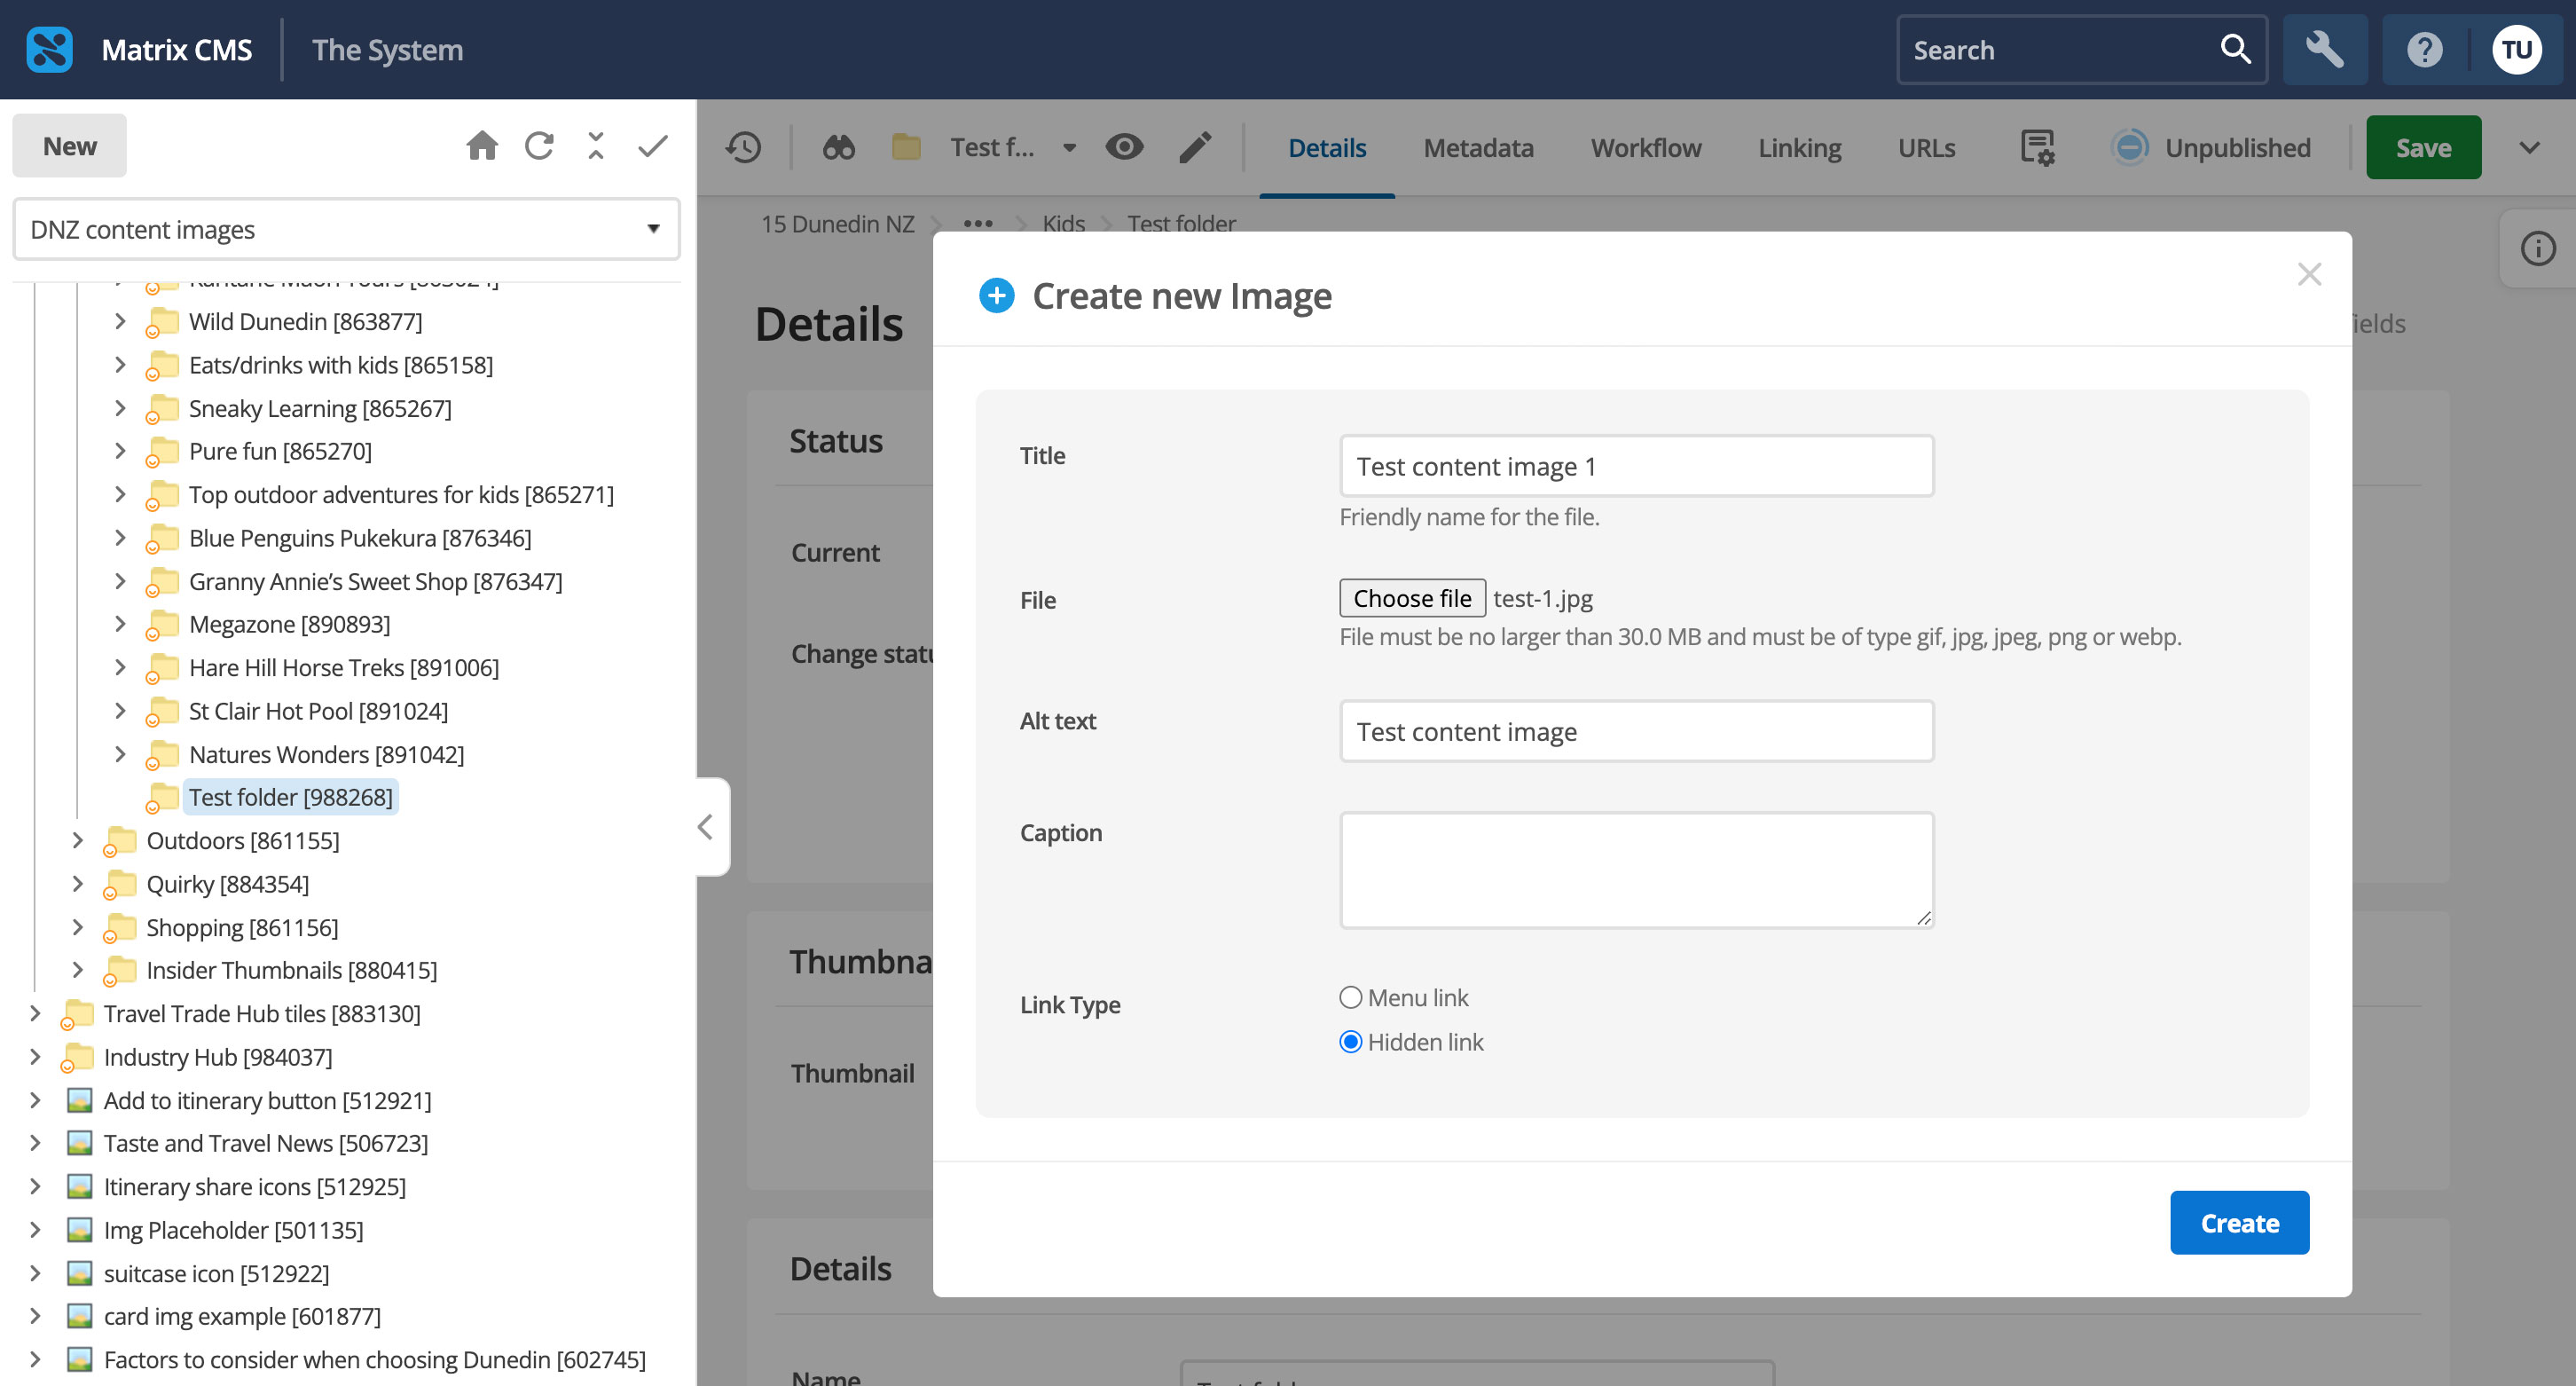Click the checkmark icon in tree toolbar
This screenshot has width=2576, height=1386.
click(653, 146)
